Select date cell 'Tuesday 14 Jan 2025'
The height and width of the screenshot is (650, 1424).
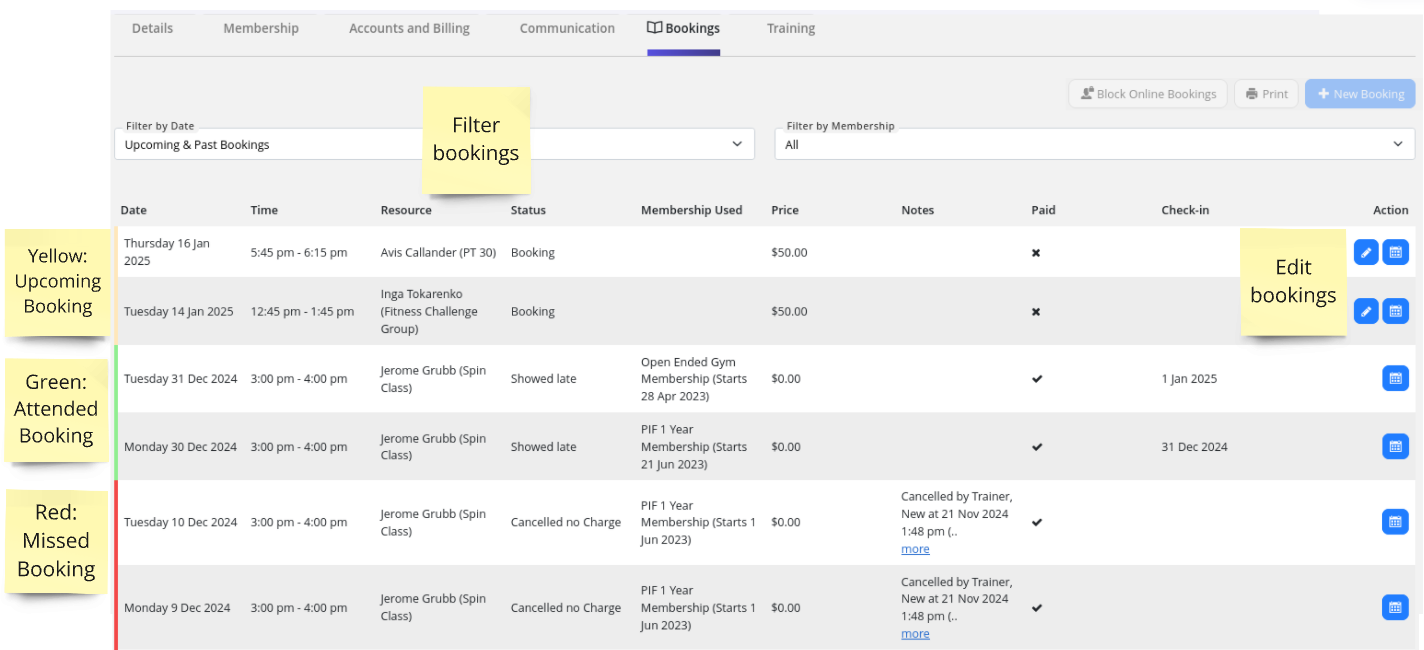click(x=179, y=312)
